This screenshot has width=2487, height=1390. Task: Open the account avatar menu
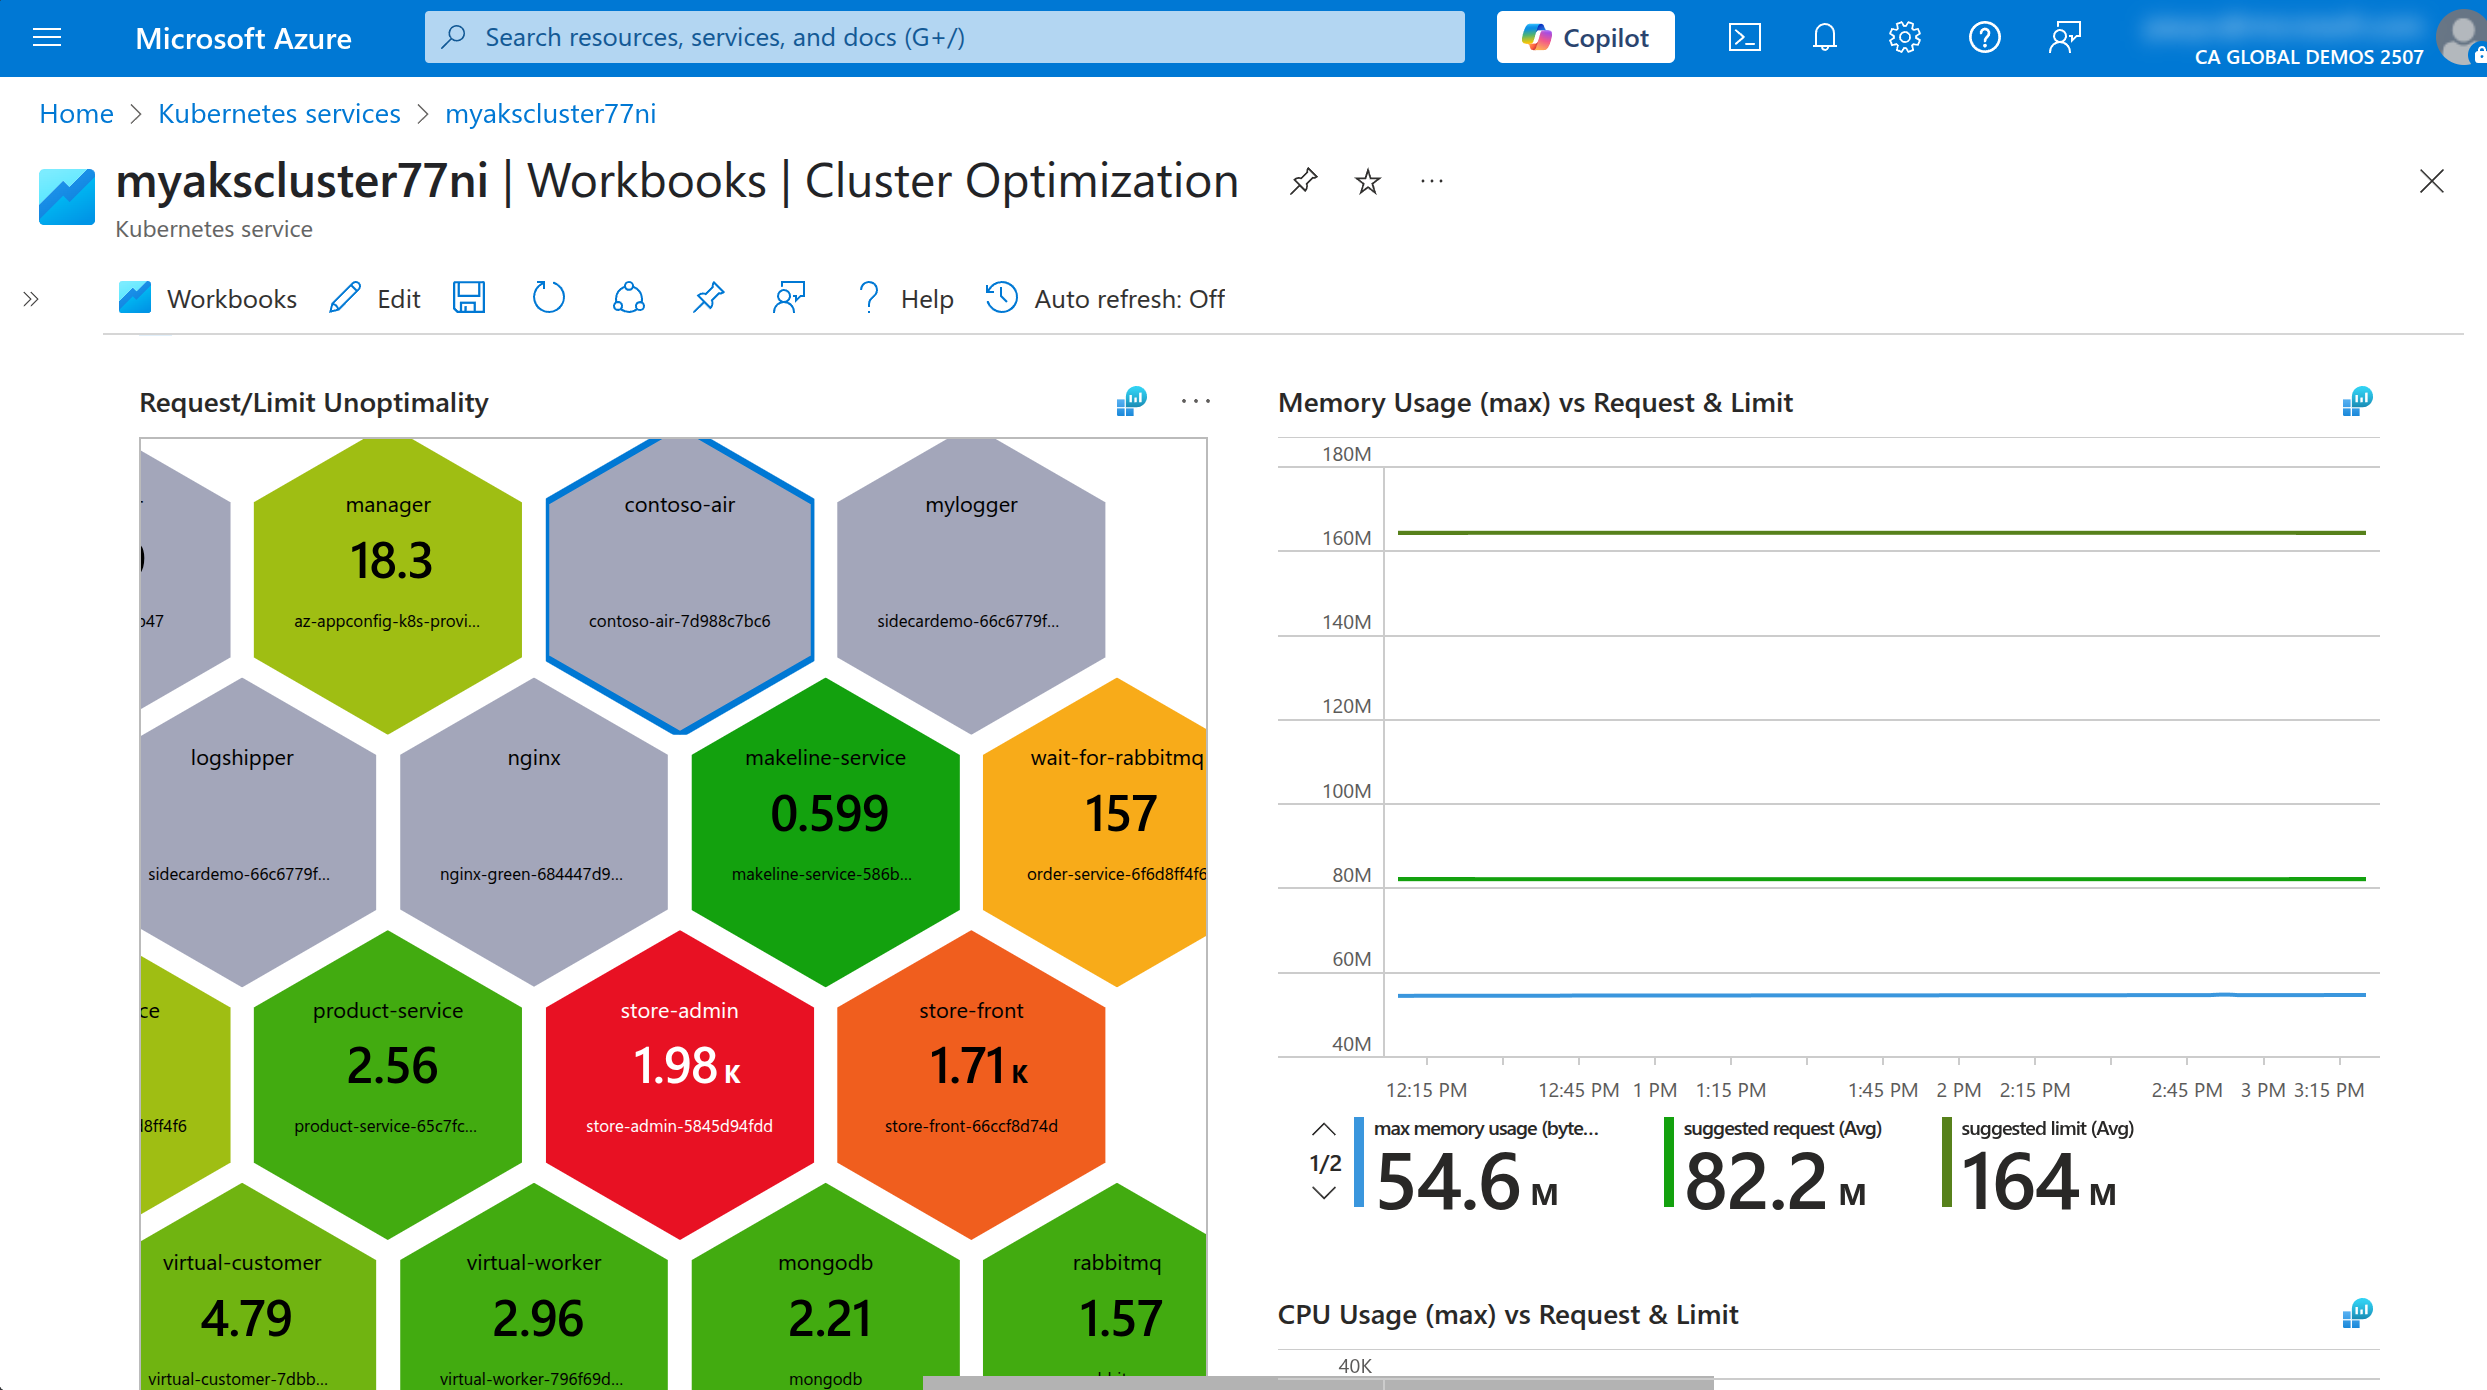(2463, 38)
